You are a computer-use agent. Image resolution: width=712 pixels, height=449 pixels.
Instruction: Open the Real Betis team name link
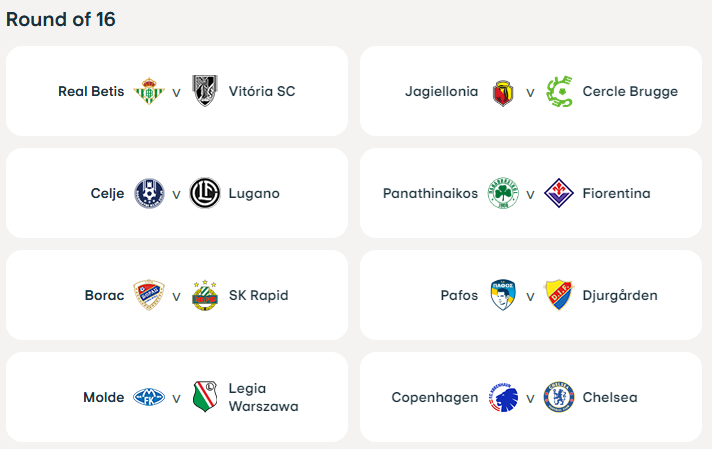pyautogui.click(x=91, y=92)
